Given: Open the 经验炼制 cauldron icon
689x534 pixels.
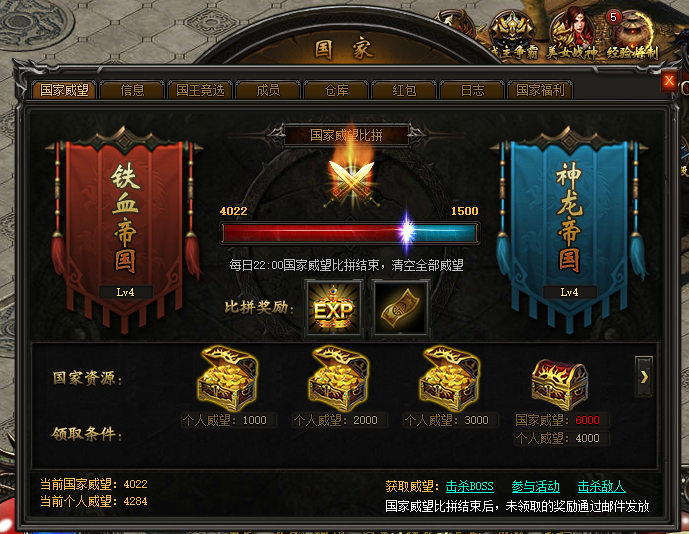Looking at the screenshot, I should pos(633,35).
